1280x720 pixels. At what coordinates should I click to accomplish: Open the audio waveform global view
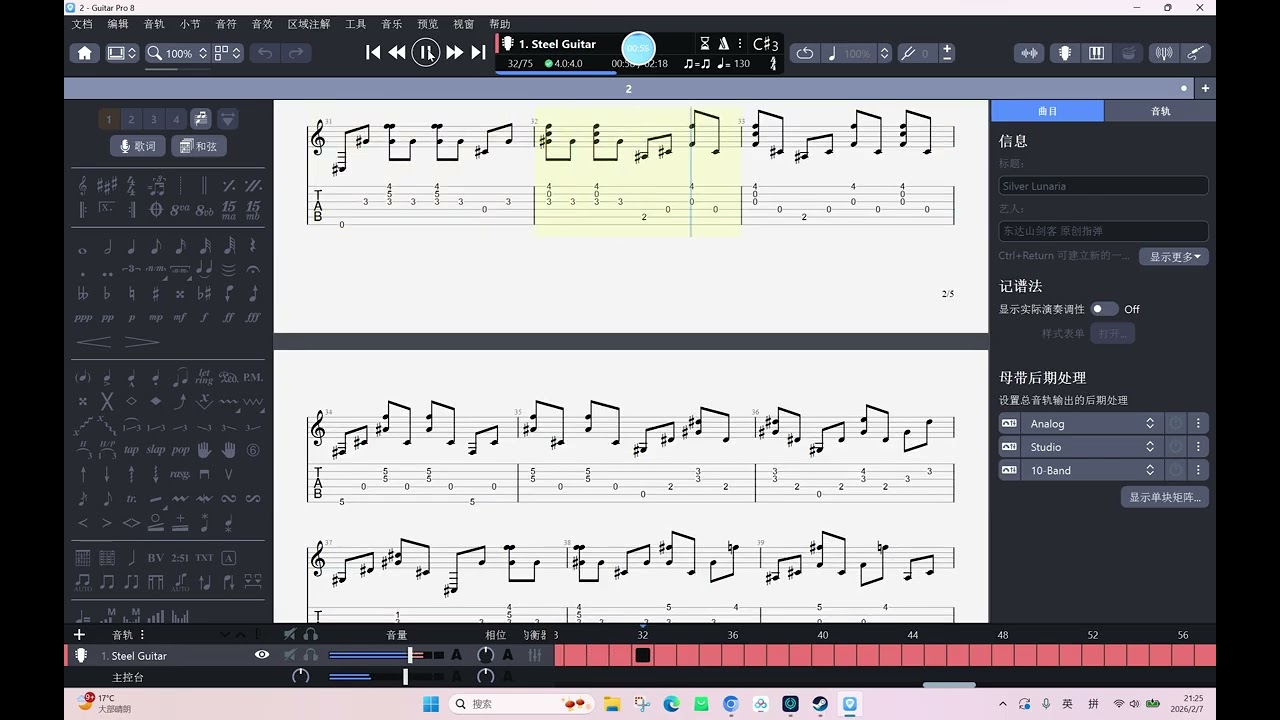click(1029, 53)
